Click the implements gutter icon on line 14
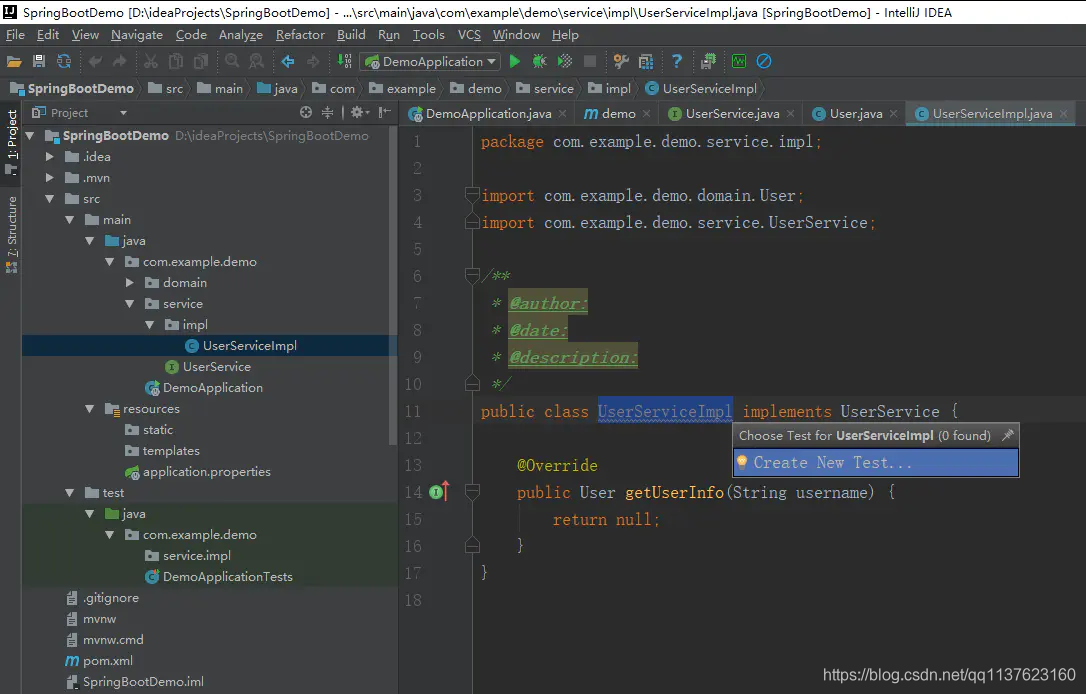Viewport: 1086px width, 694px height. click(x=438, y=492)
